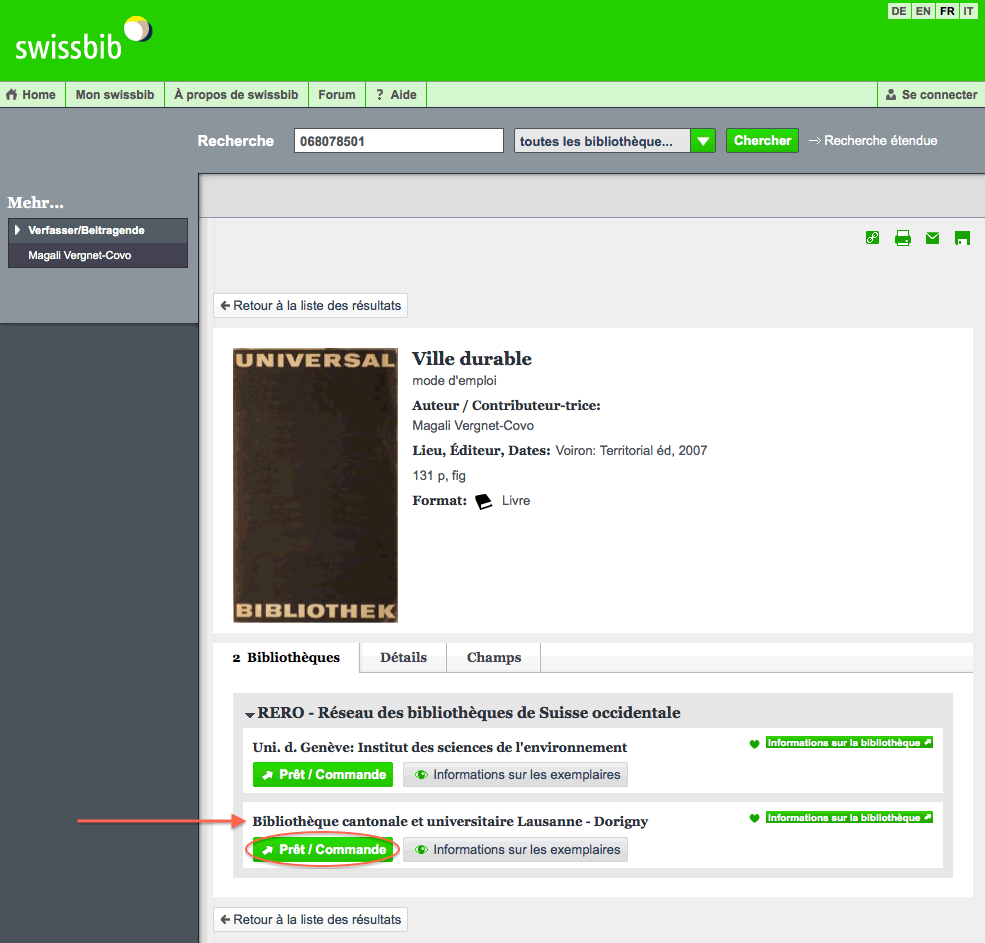Copy the permalink with the link icon

(873, 237)
